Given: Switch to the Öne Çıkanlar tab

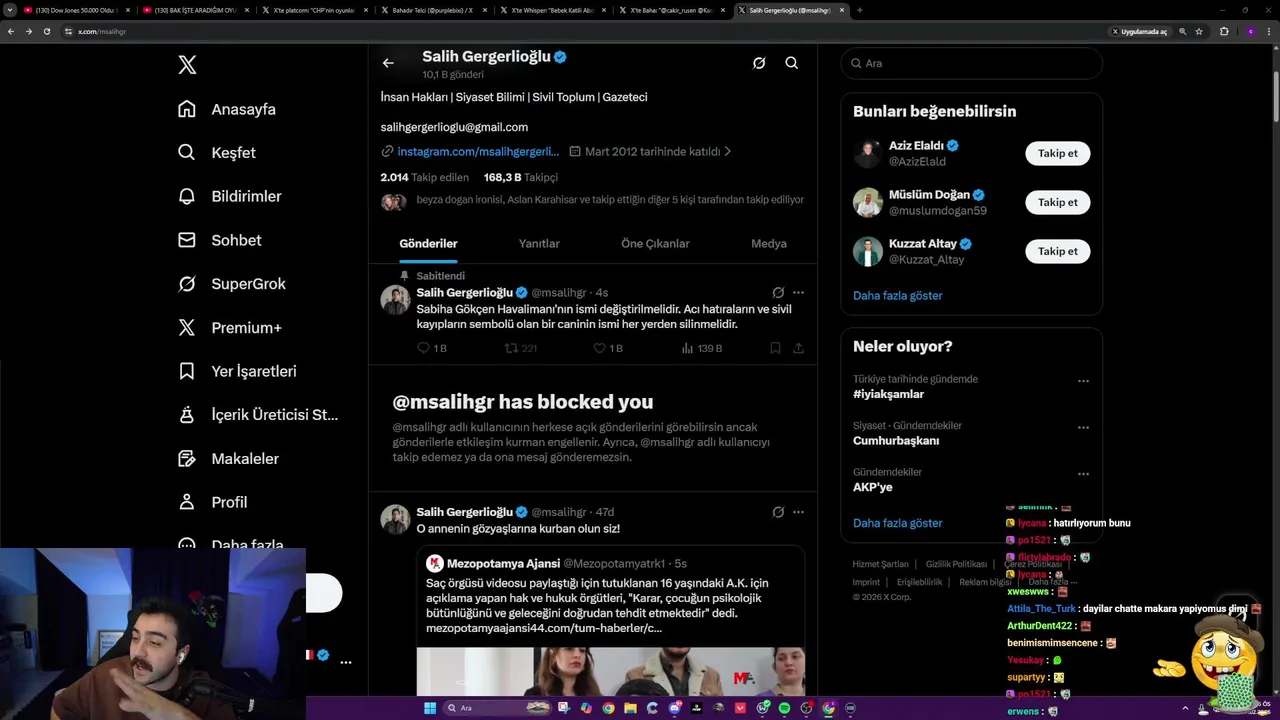Looking at the screenshot, I should (x=655, y=243).
